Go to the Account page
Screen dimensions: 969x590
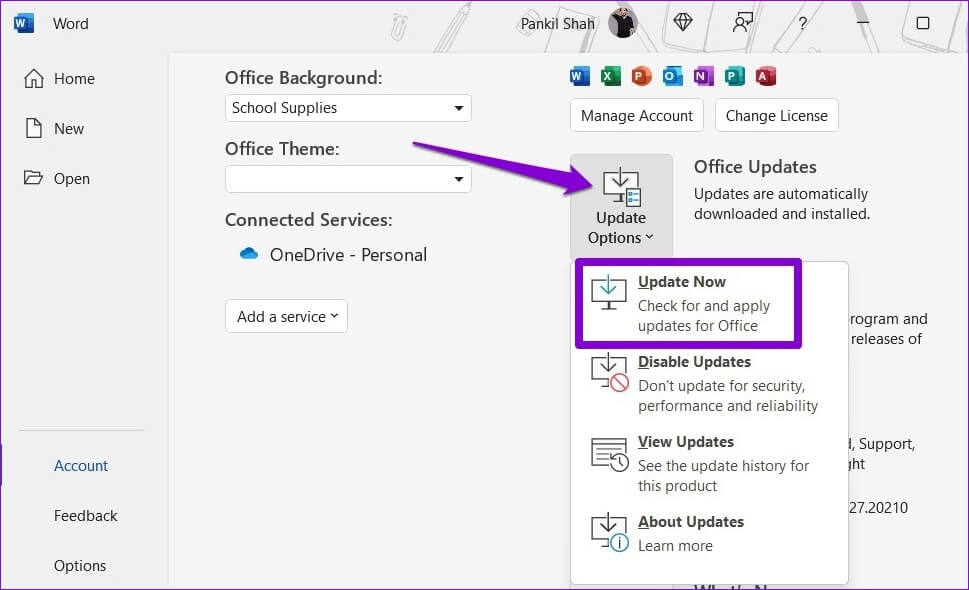(81, 465)
